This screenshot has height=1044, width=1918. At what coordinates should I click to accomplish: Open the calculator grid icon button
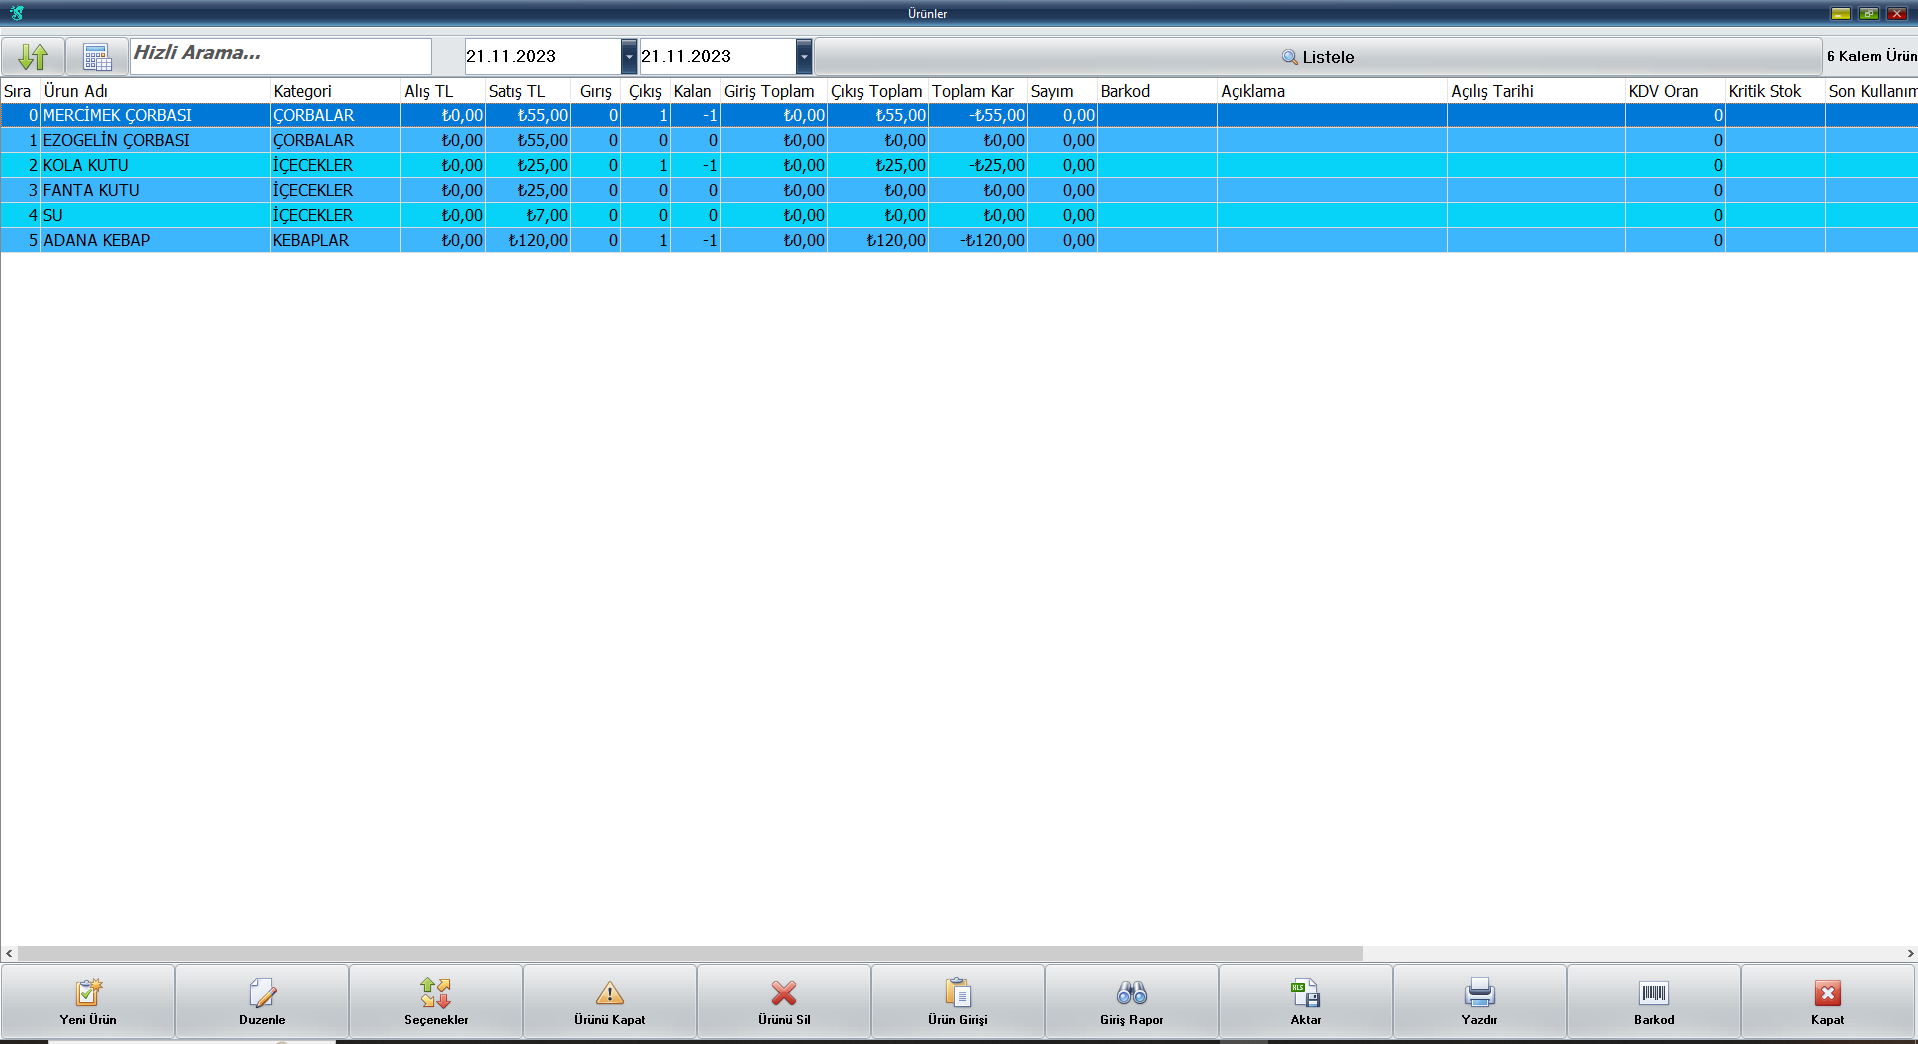click(97, 56)
